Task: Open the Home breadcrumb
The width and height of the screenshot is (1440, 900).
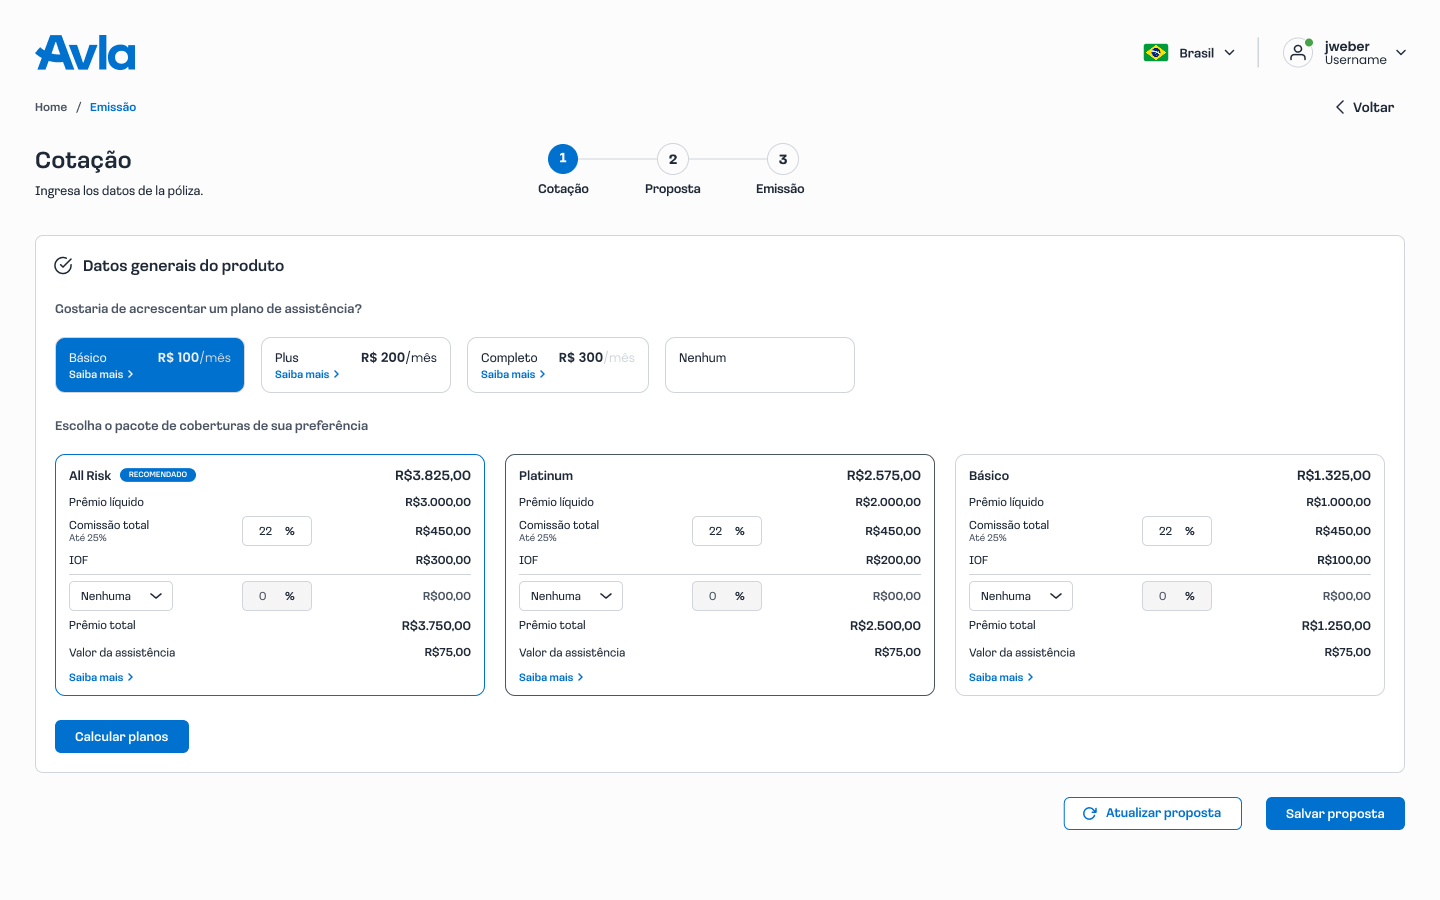Action: point(51,107)
